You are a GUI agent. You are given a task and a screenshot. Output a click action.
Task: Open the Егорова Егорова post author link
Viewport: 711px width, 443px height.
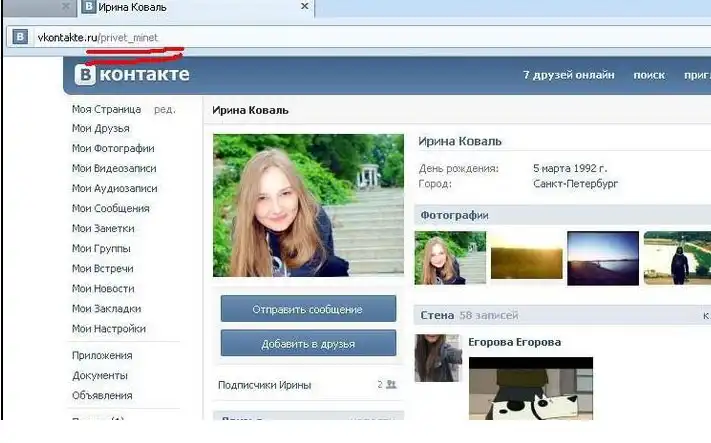tap(514, 342)
